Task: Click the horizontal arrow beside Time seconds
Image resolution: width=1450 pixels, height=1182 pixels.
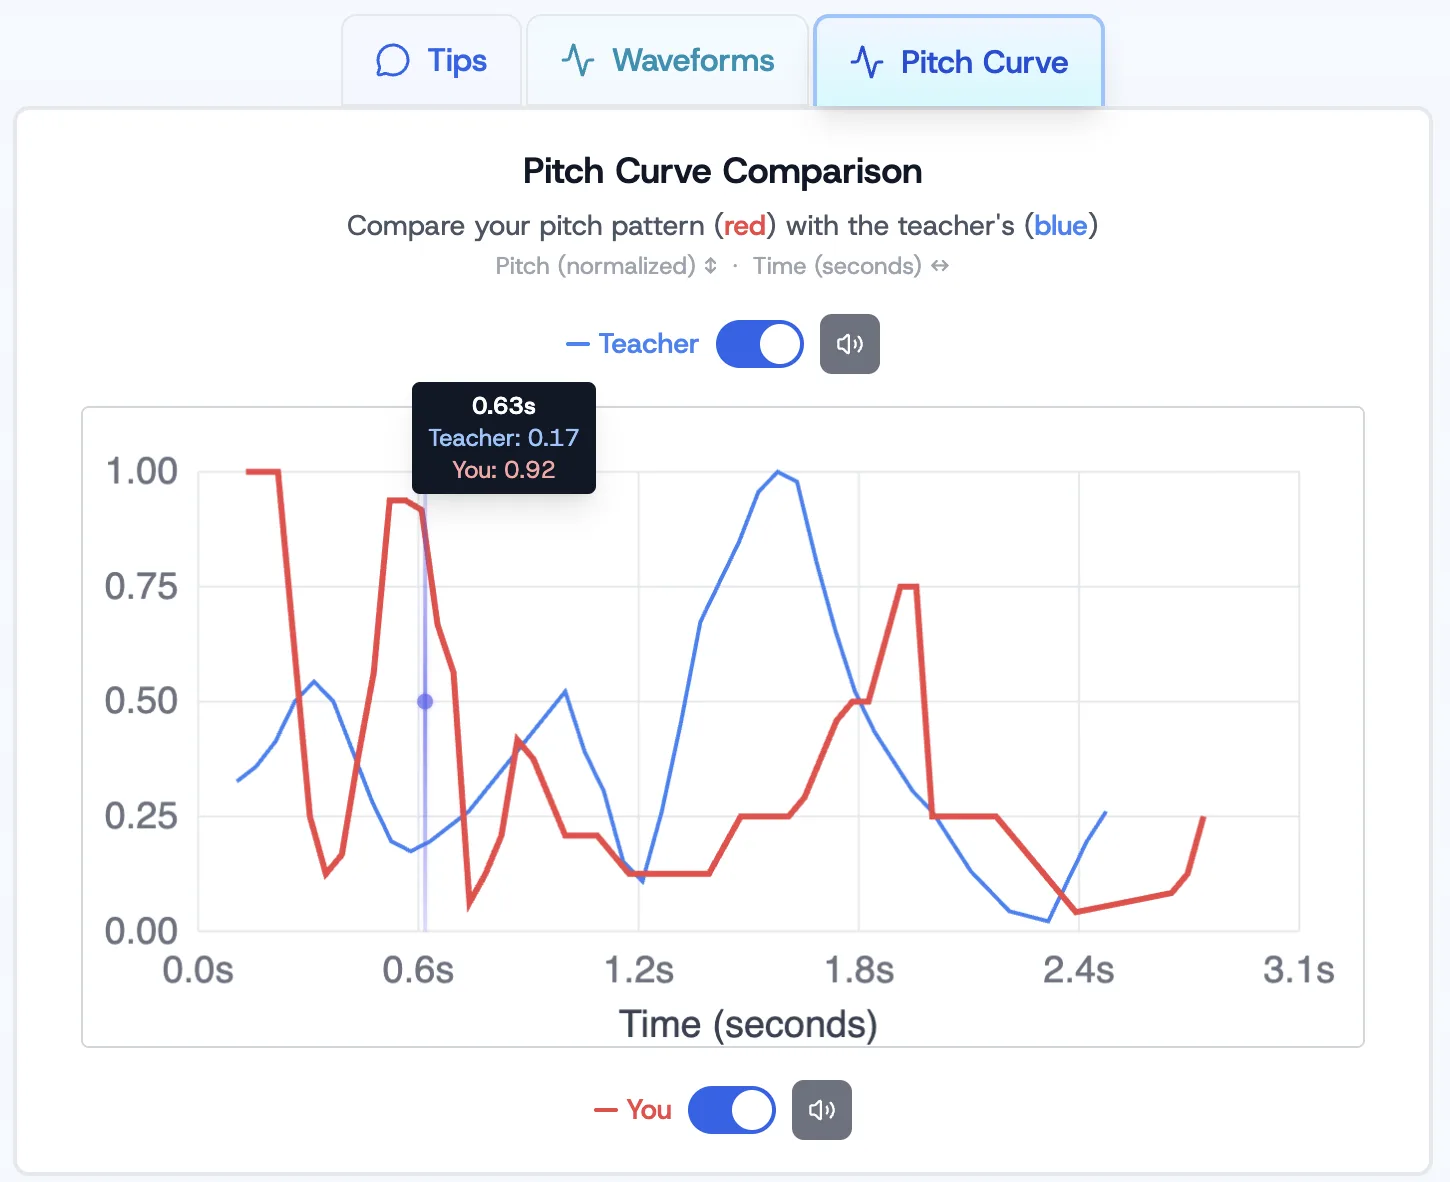Action: (938, 266)
